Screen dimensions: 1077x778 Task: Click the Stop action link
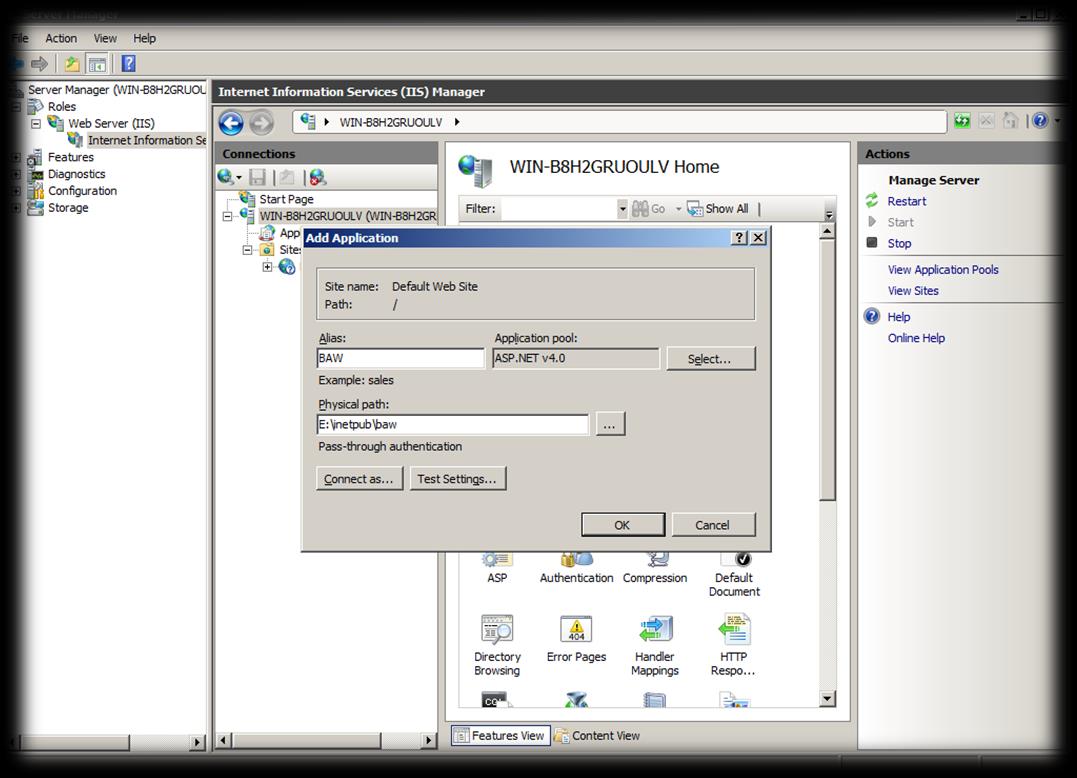[x=899, y=243]
